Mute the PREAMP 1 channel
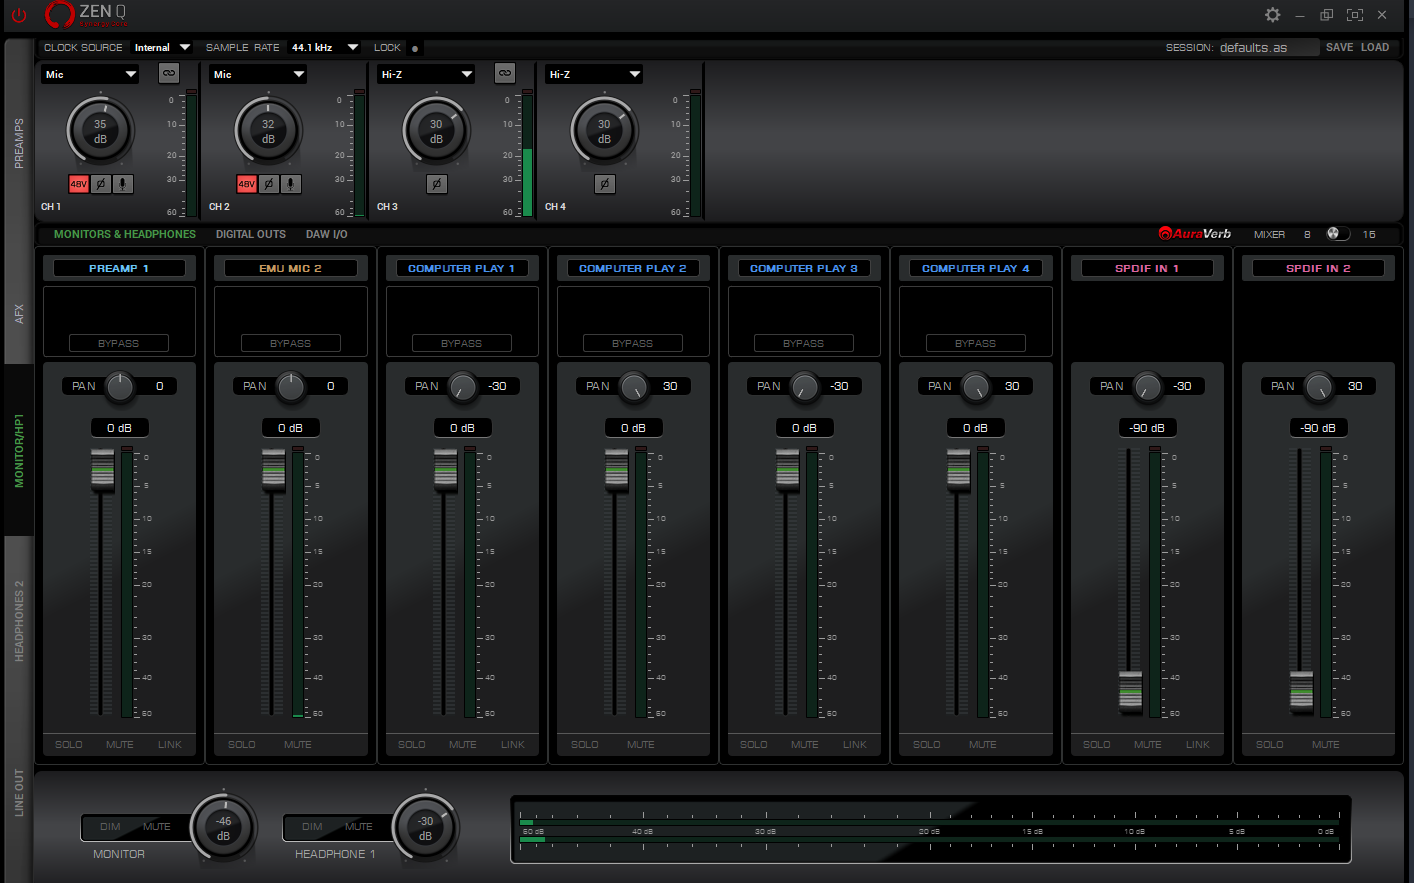Image resolution: width=1414 pixels, height=883 pixels. click(x=120, y=745)
